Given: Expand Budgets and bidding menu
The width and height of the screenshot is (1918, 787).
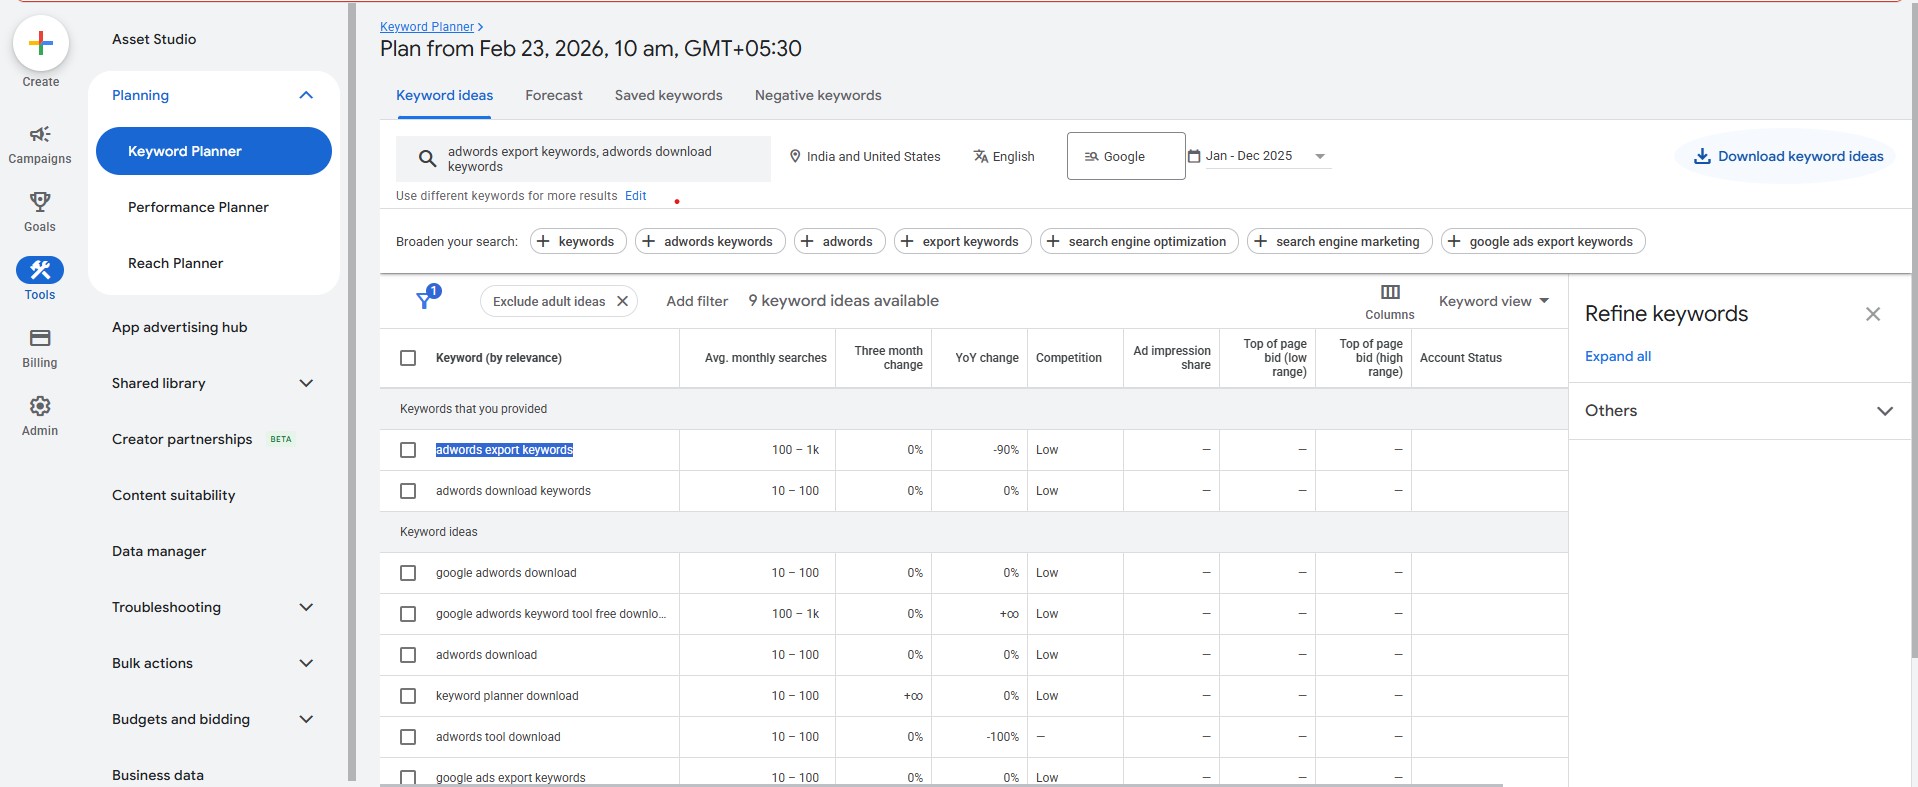Looking at the screenshot, I should click(306, 719).
